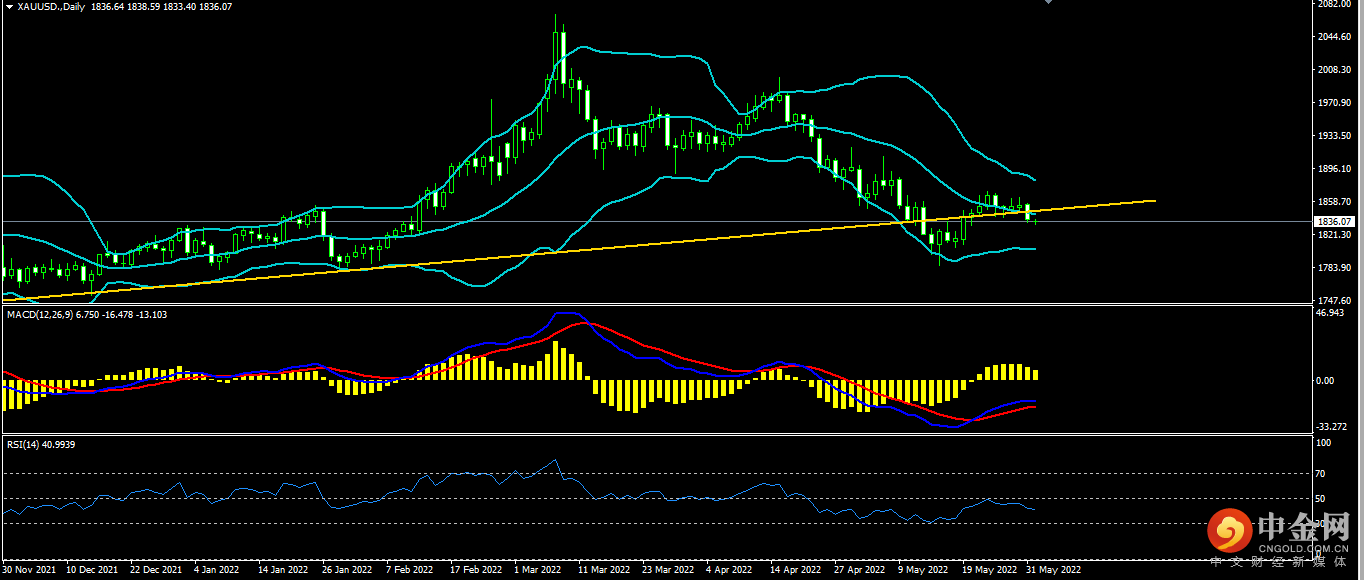Click the 1 Mar 2022 date label
This screenshot has width=1364, height=580.
(537, 570)
